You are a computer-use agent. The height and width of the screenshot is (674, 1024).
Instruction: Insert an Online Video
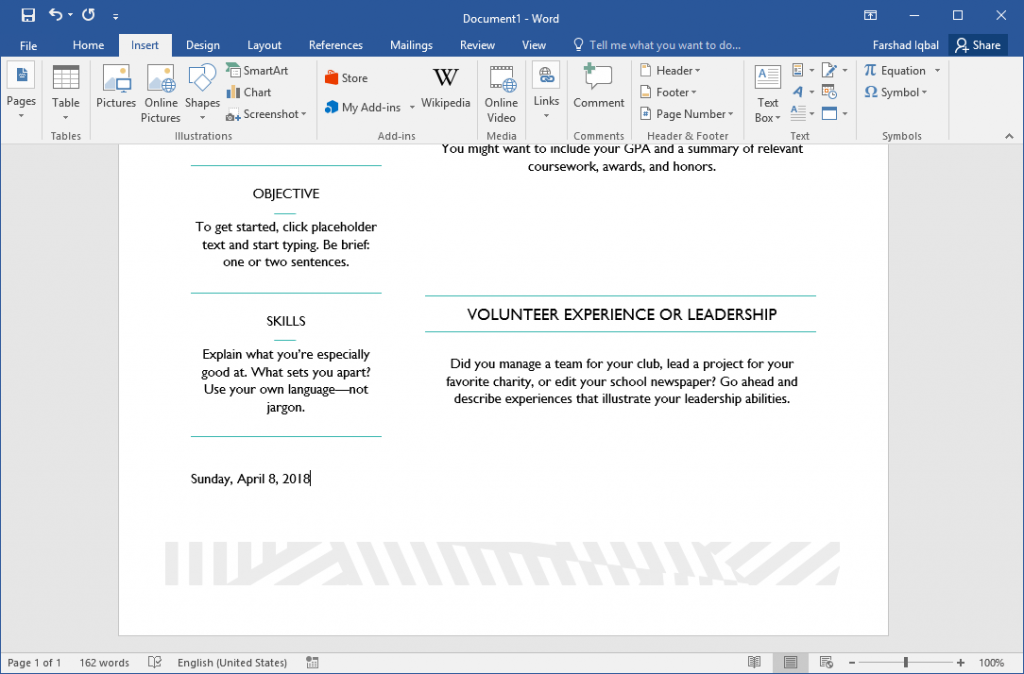(x=501, y=92)
